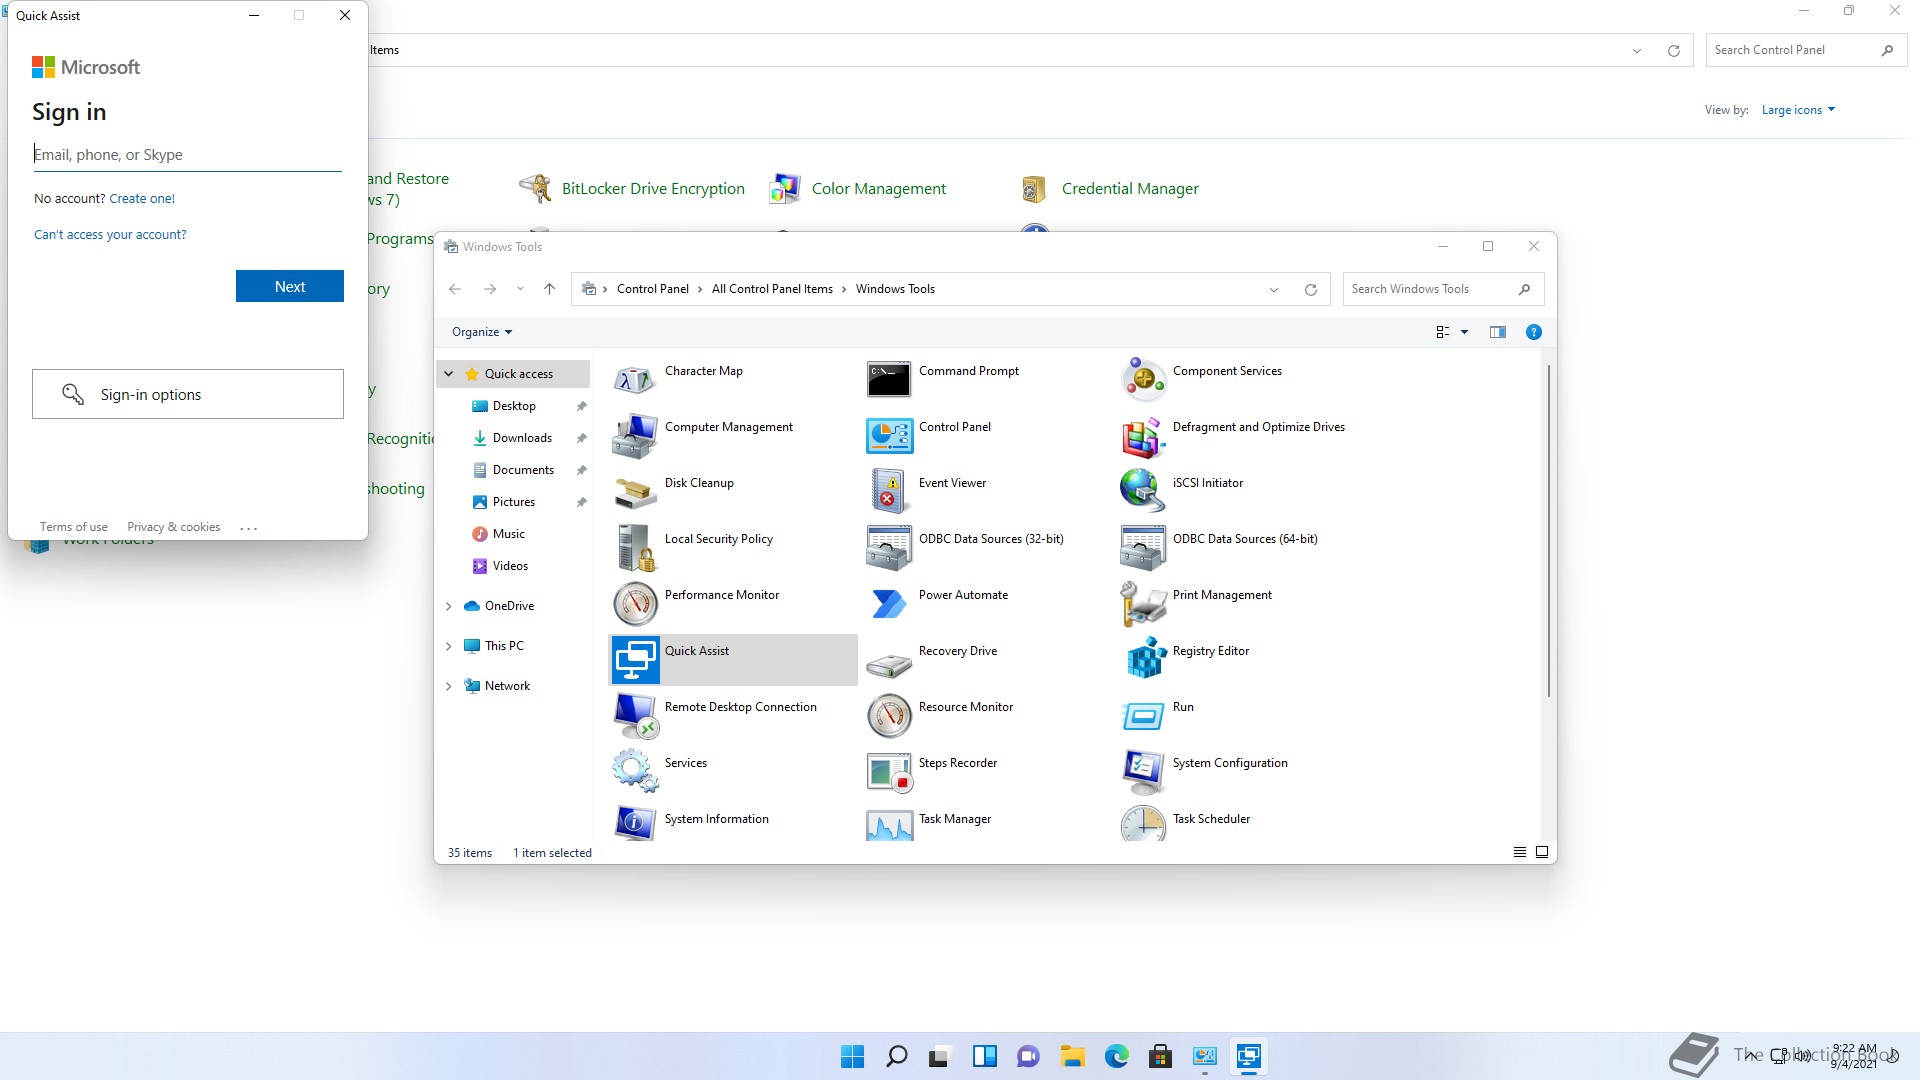Open Services gear icon
This screenshot has height=1080, width=1920.
(635, 772)
